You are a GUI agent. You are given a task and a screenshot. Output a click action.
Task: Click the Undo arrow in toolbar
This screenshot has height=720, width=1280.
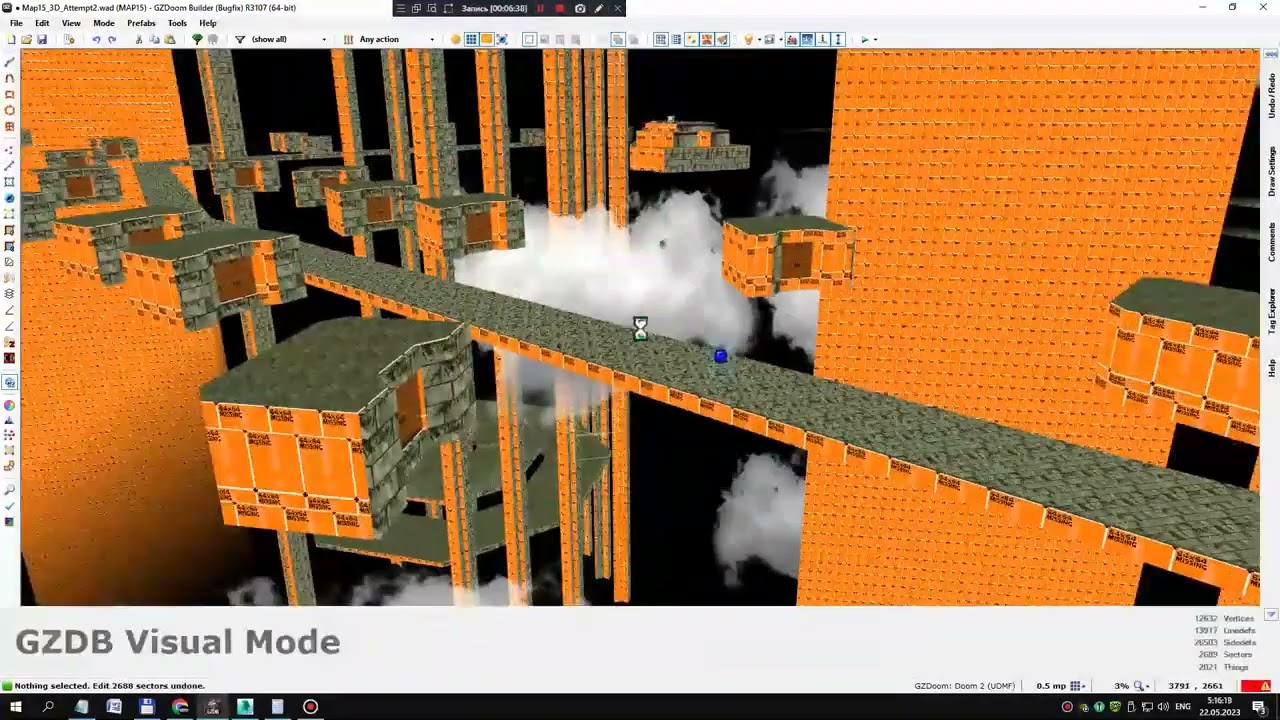(x=96, y=39)
